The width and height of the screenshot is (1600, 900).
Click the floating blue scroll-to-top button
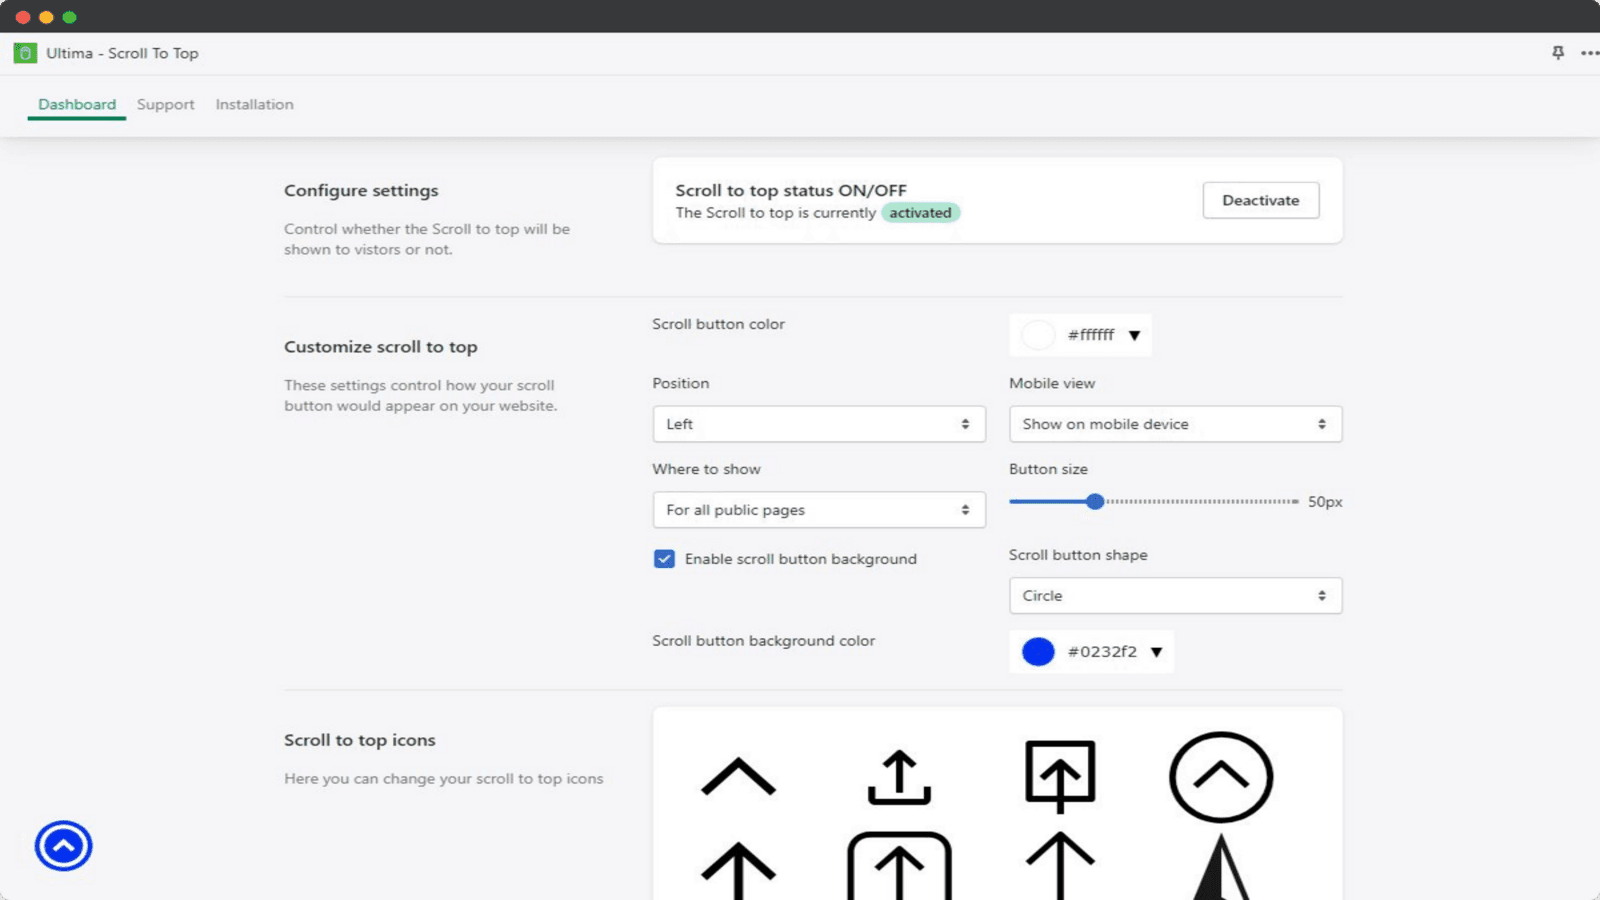pyautogui.click(x=63, y=846)
